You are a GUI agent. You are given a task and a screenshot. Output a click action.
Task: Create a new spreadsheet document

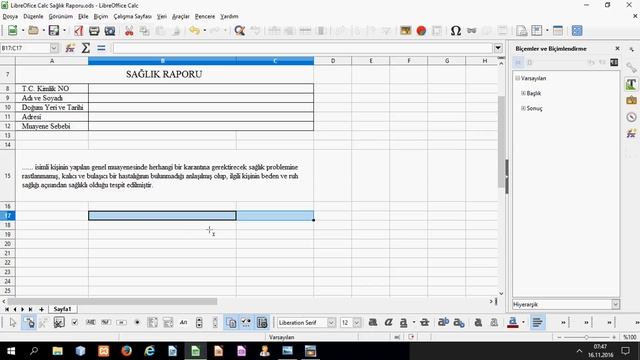[x=12, y=31]
